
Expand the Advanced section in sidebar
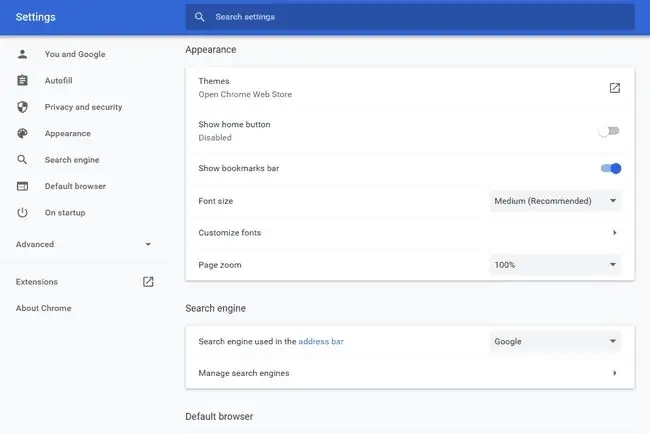pyautogui.click(x=83, y=244)
